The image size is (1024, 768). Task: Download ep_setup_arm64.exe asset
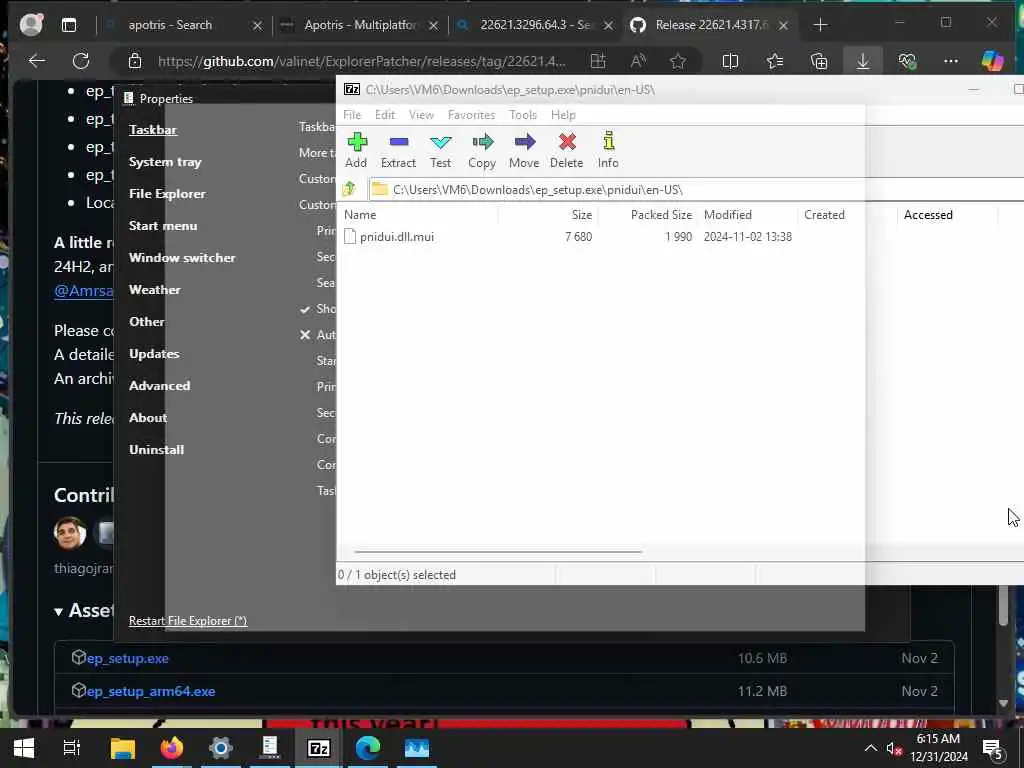coord(151,691)
